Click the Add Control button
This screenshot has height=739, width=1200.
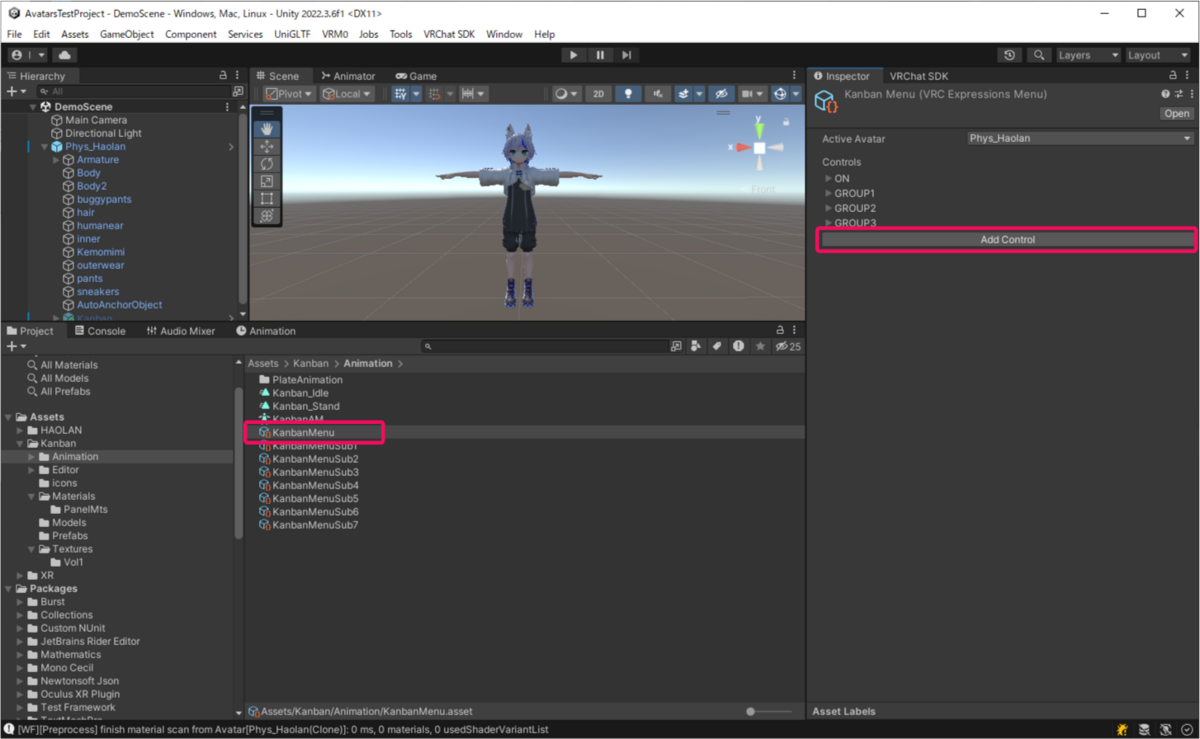[x=1007, y=240]
